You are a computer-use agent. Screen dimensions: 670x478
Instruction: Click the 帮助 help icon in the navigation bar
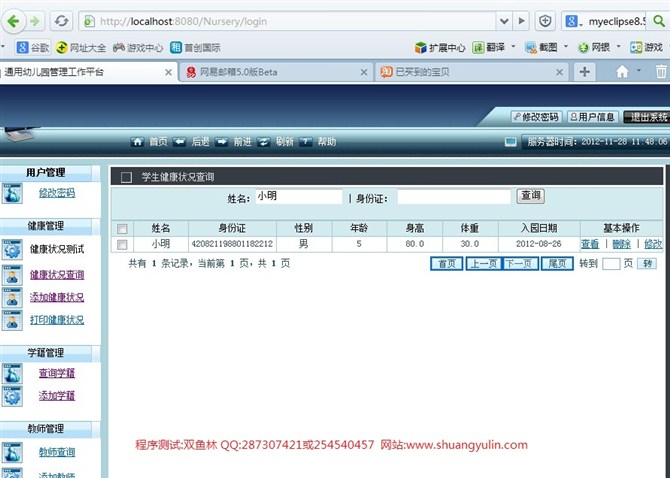point(306,142)
